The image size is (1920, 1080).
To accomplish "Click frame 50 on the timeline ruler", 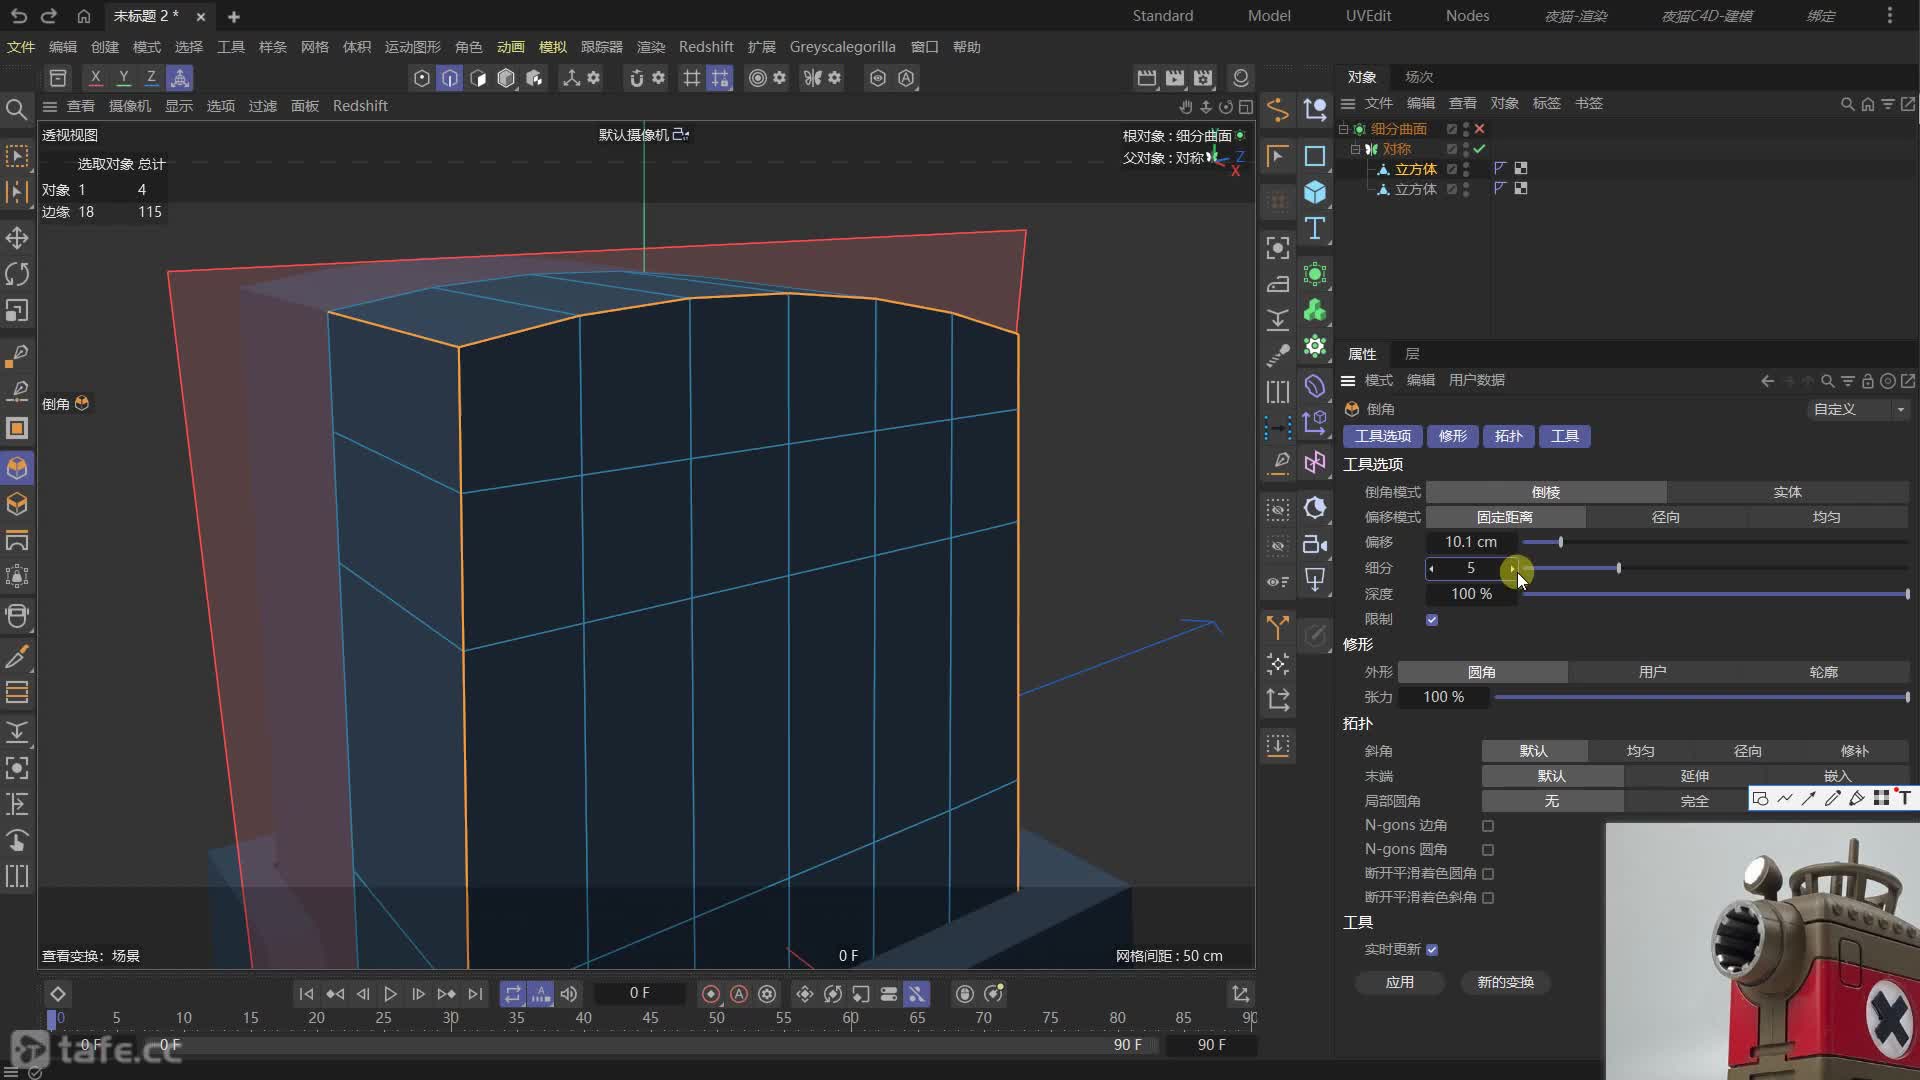I will 717,1018.
